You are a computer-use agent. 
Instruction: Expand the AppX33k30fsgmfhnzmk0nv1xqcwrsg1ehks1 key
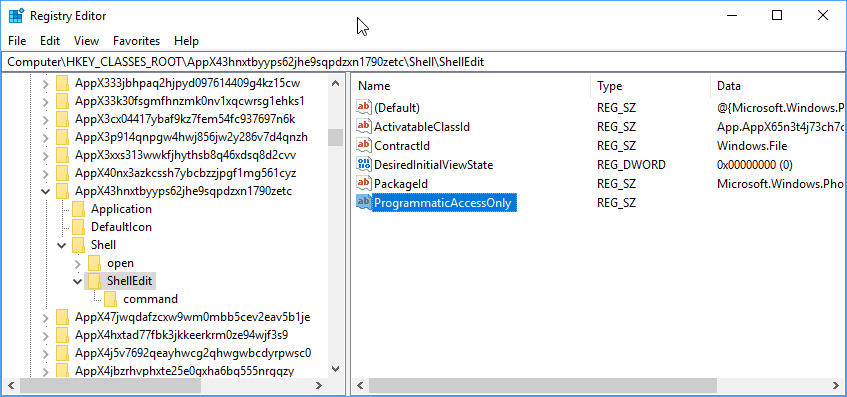pos(46,102)
